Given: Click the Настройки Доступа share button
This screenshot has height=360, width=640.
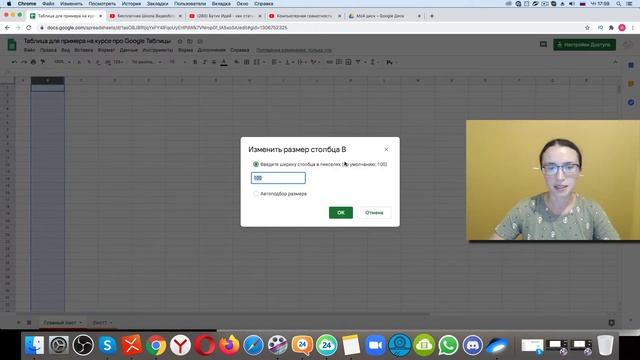Looking at the screenshot, I should pos(584,44).
